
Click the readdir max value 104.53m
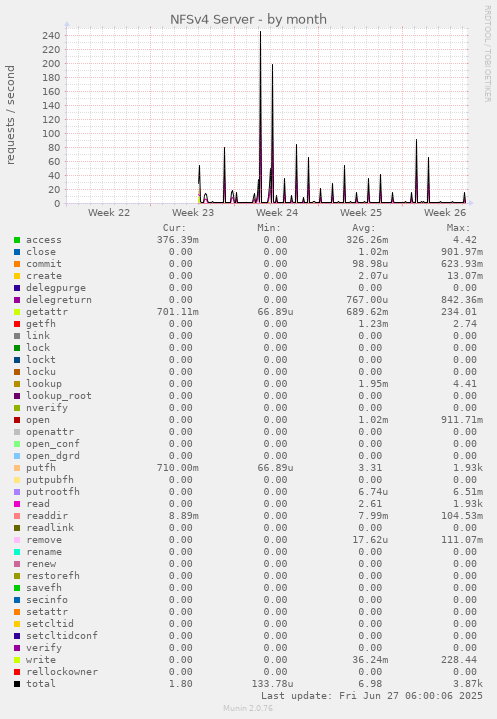coord(462,516)
